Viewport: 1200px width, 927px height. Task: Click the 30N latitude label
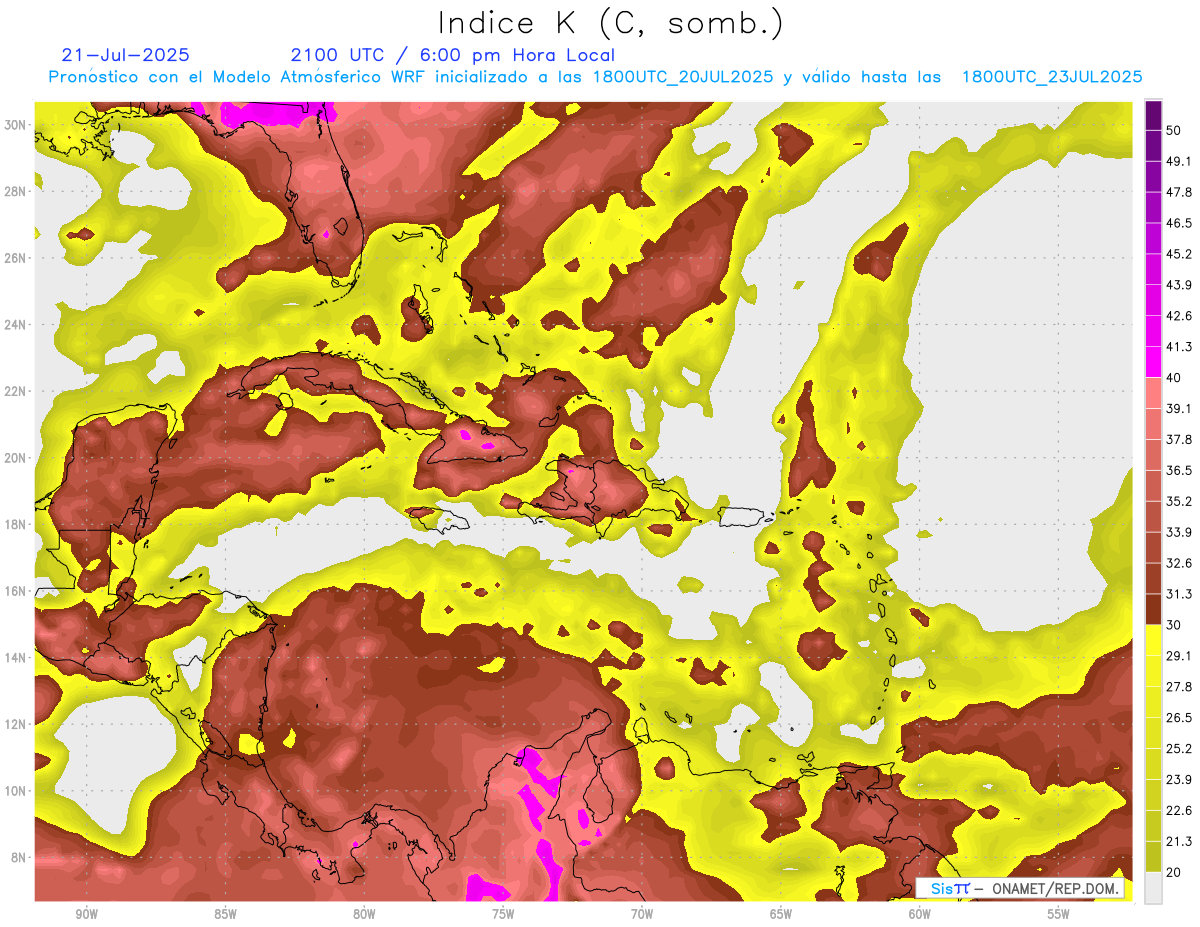pos(17,125)
